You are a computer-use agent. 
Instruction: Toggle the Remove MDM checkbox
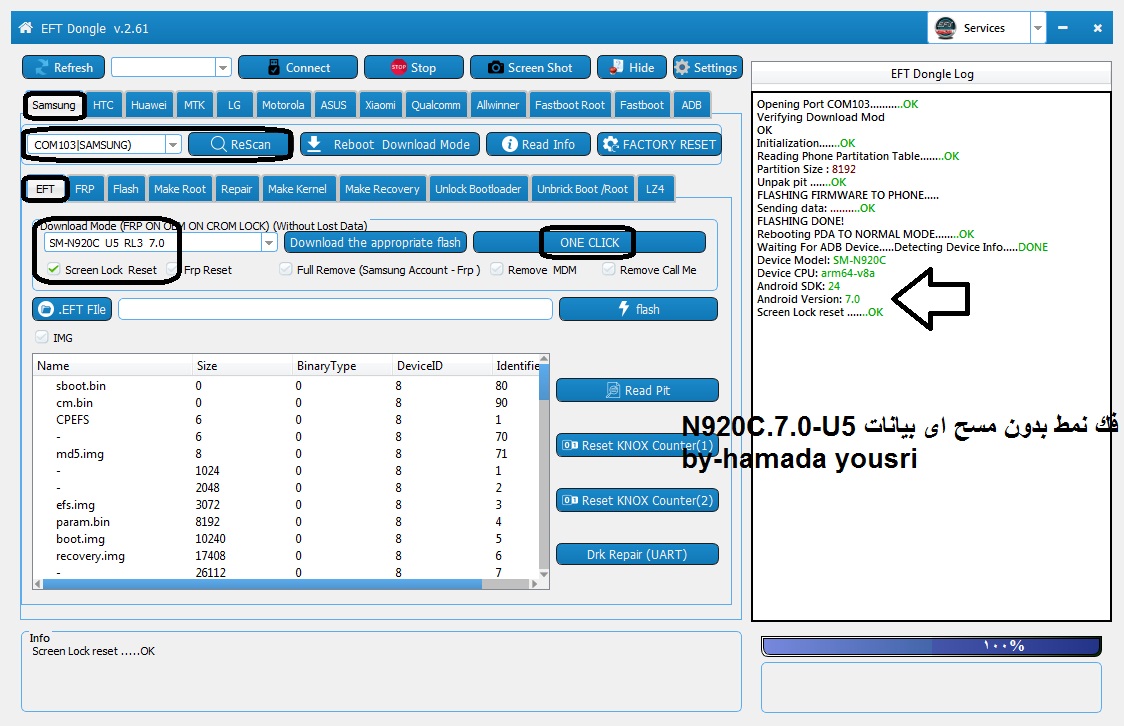point(496,269)
